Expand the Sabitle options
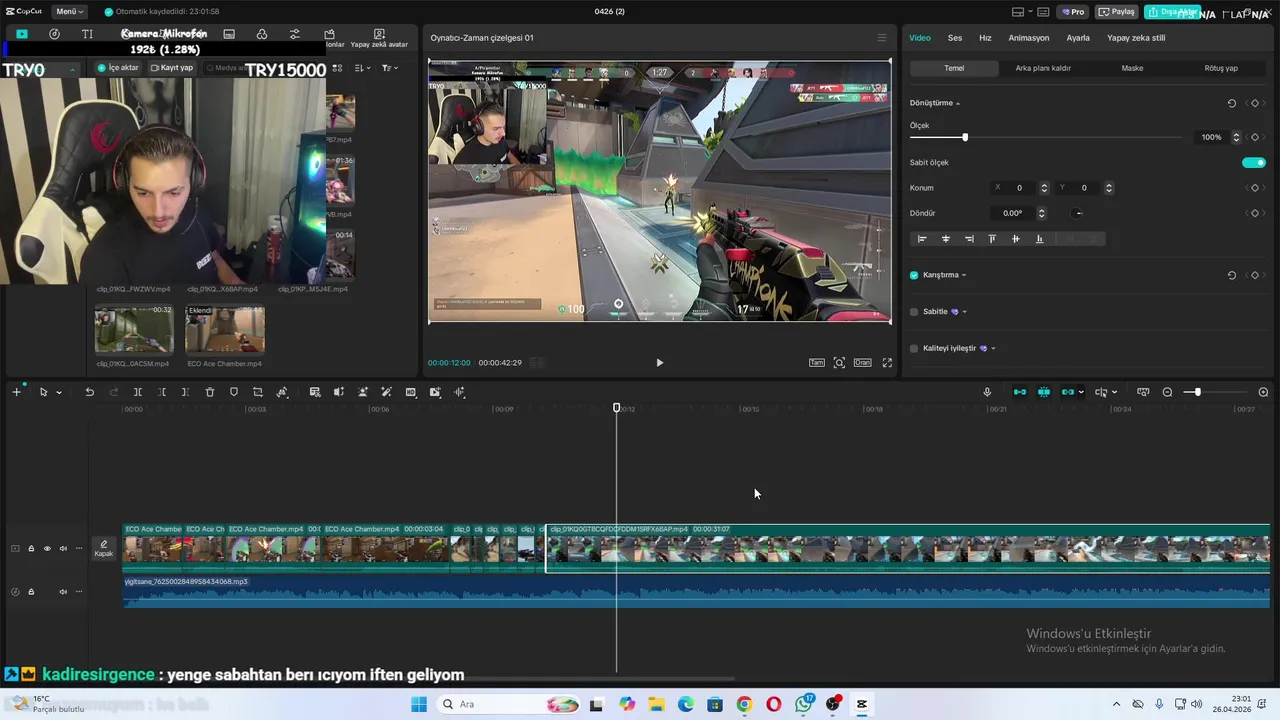The height and width of the screenshot is (720, 1280). 964,312
